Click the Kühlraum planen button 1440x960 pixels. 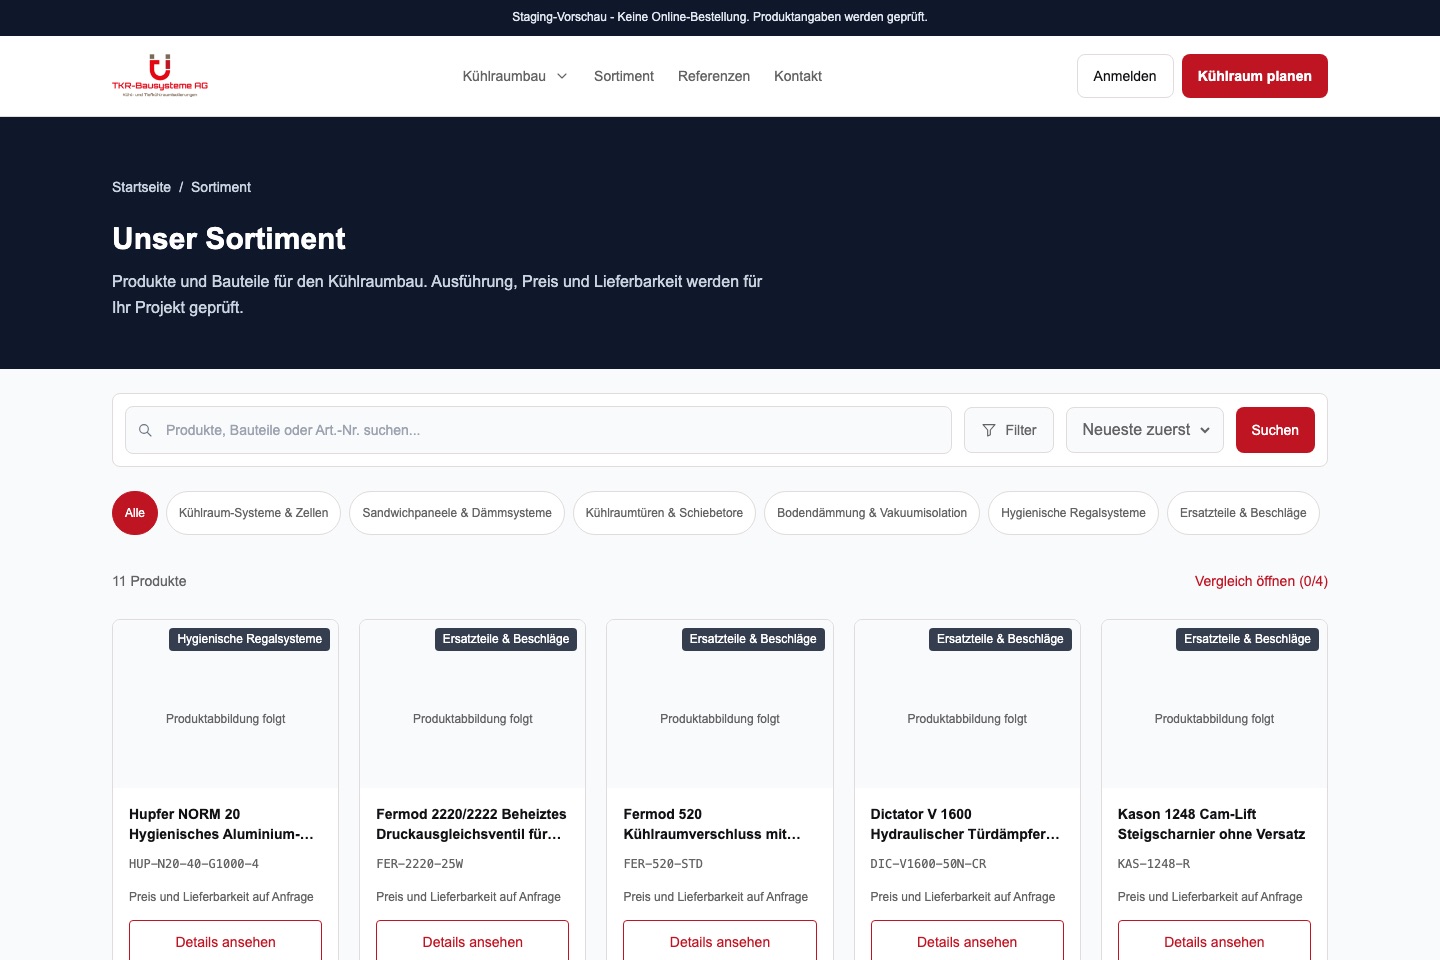[1255, 76]
